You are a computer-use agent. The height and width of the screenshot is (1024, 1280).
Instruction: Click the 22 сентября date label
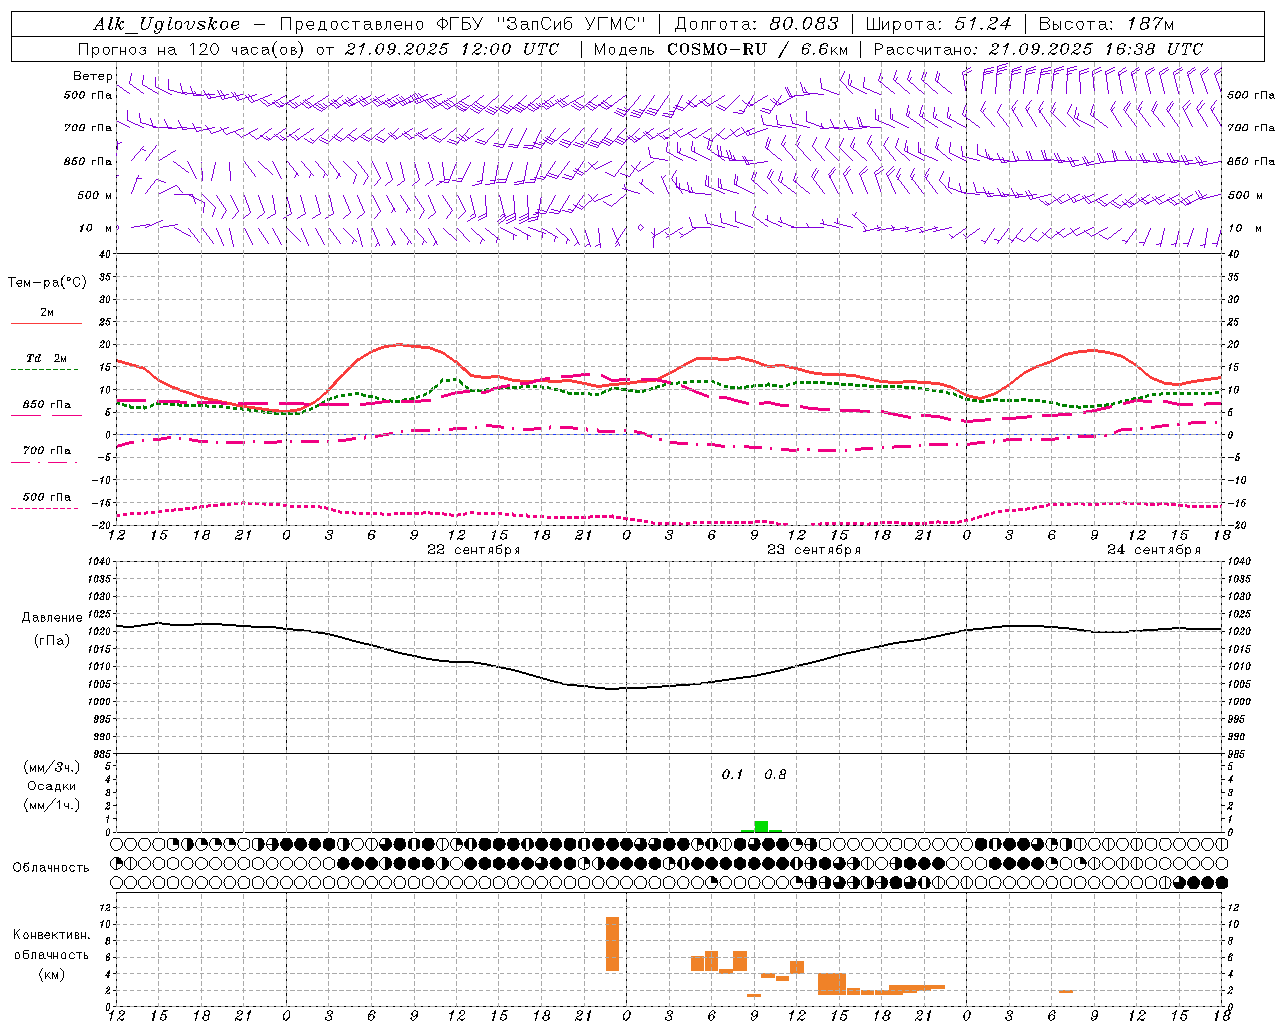(473, 550)
